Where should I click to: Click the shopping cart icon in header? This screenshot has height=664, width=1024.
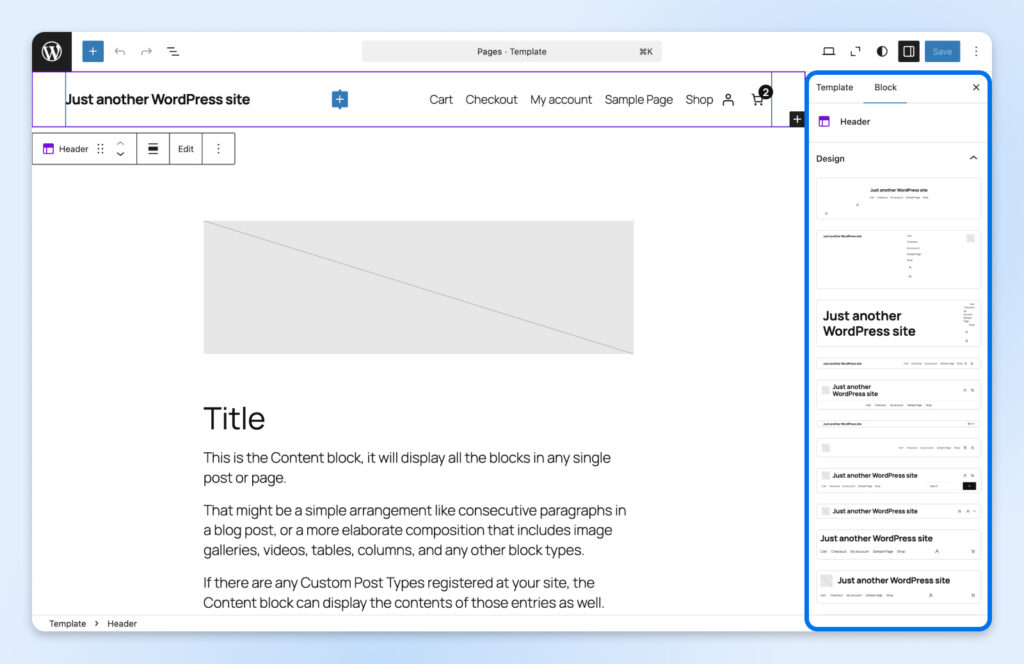[758, 99]
